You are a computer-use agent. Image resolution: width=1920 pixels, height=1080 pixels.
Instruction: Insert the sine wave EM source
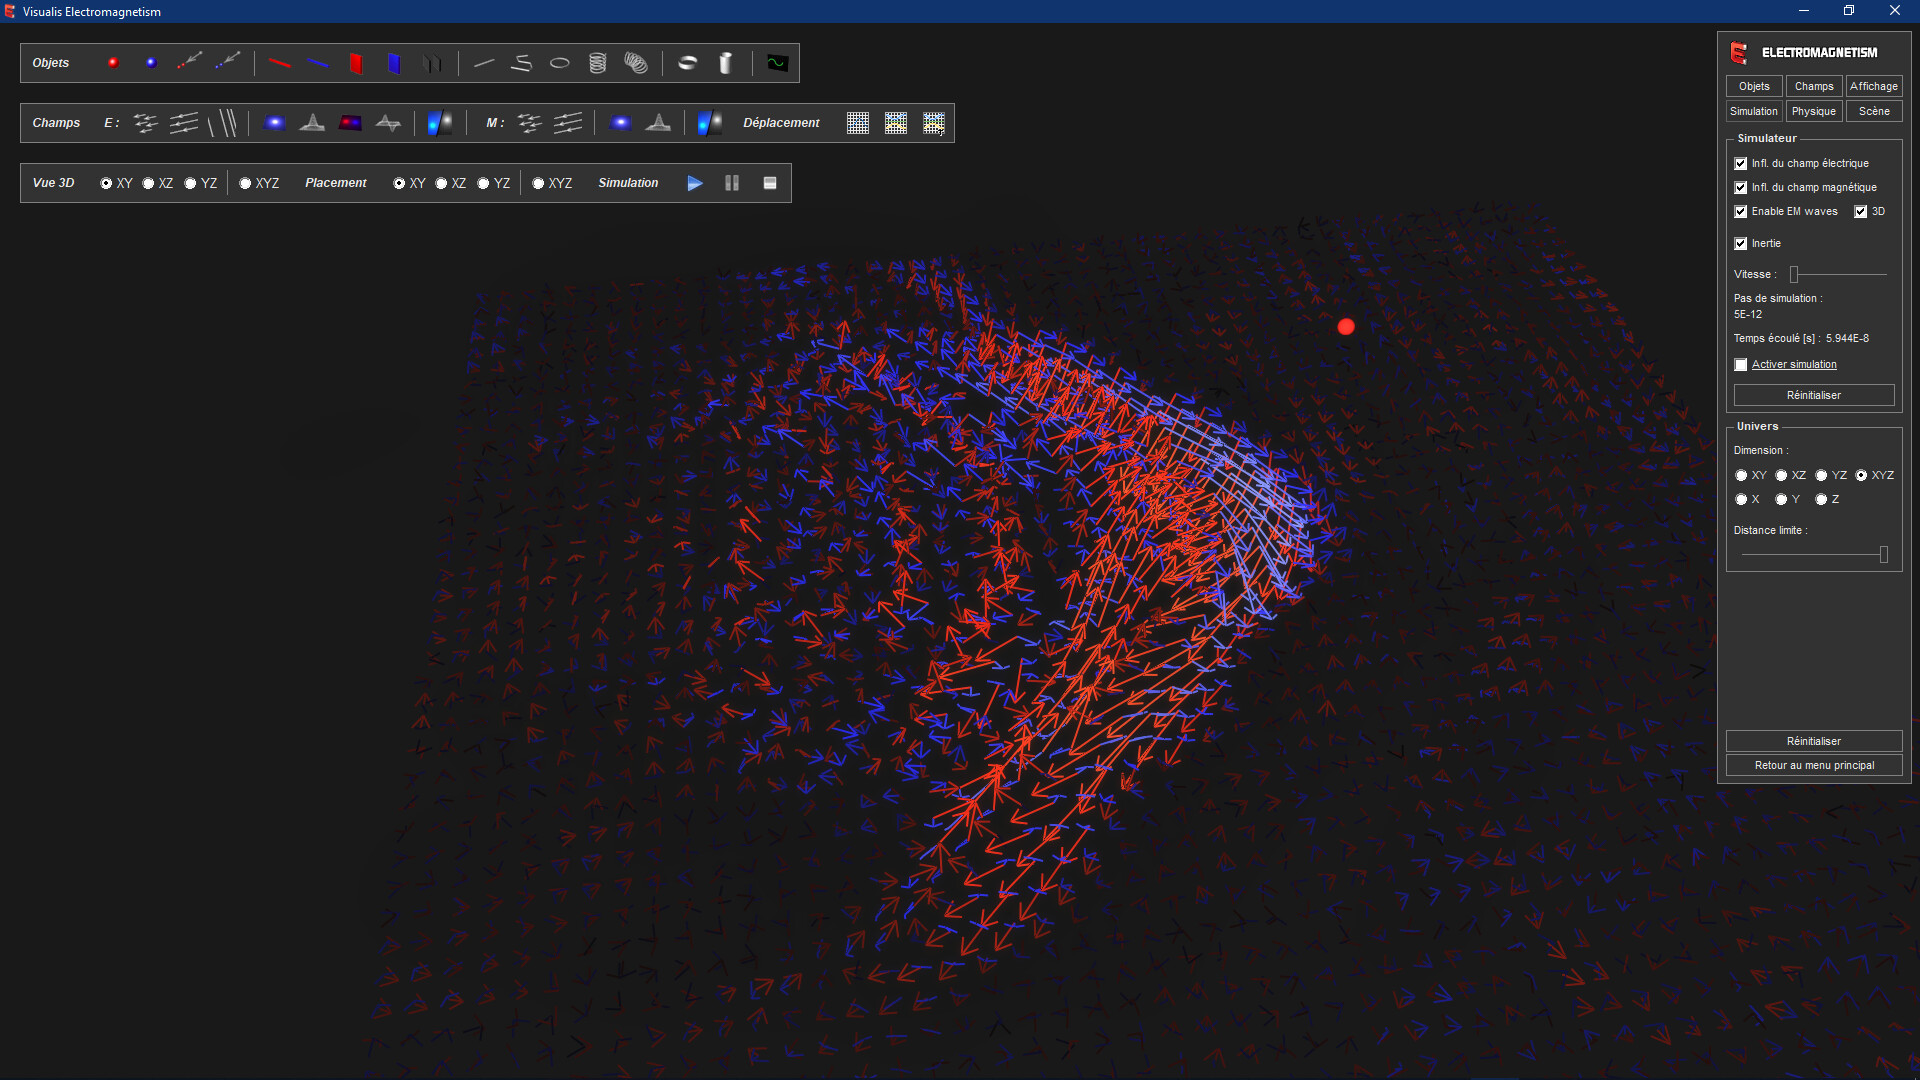pos(777,62)
